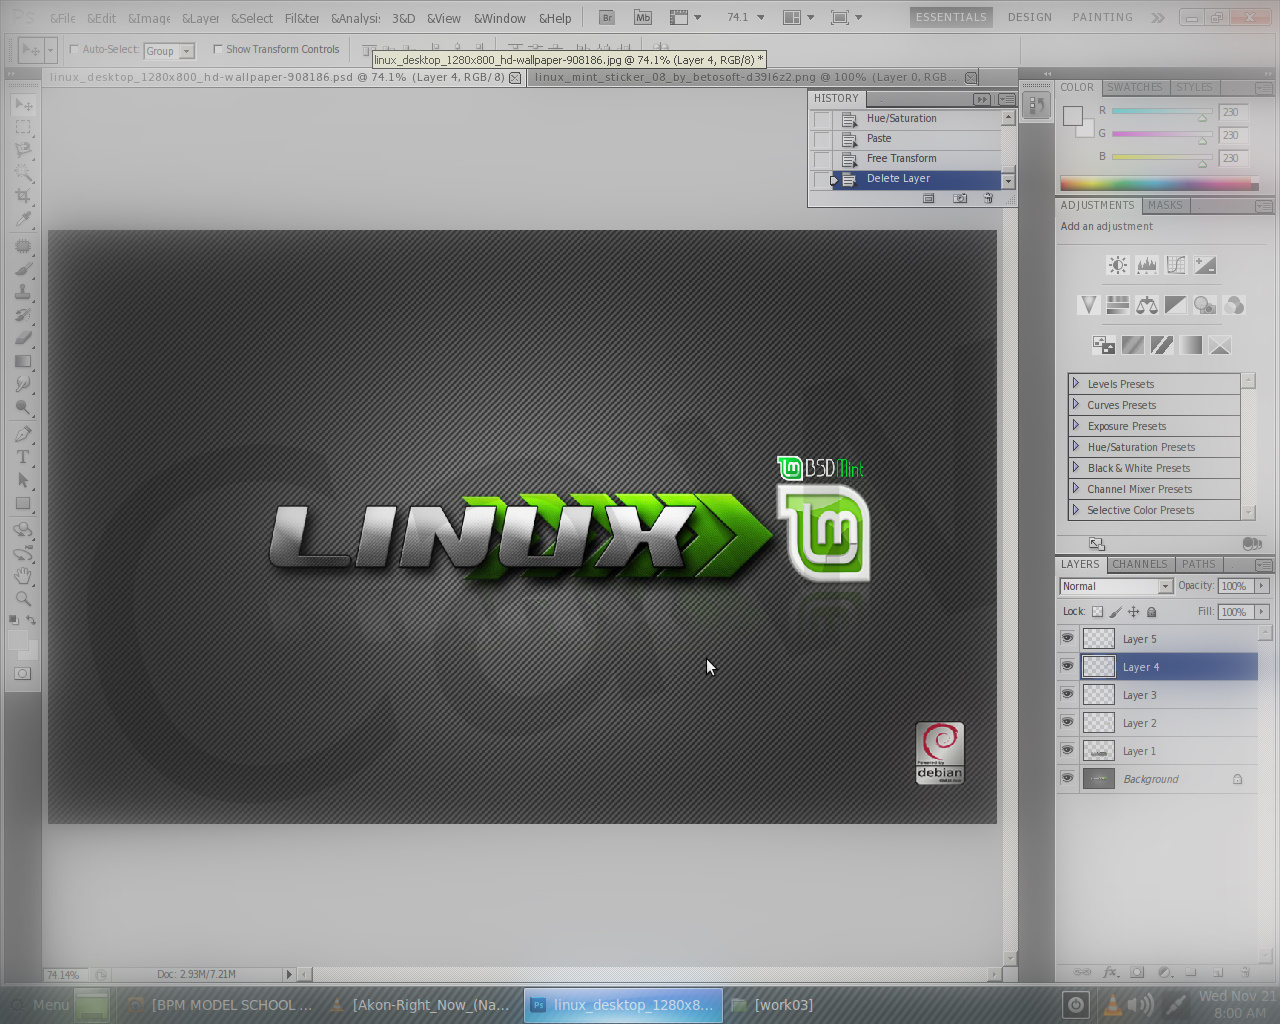Switch to the Masks tab
1280x1024 pixels.
pyautogui.click(x=1165, y=205)
